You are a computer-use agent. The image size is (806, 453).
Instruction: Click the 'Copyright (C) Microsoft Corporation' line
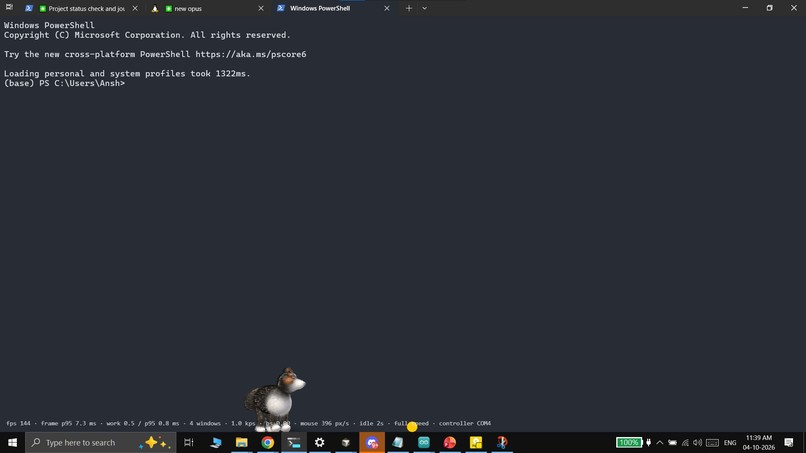point(147,35)
